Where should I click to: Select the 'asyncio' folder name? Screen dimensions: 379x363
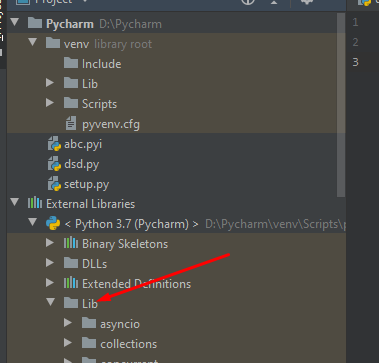coord(120,324)
